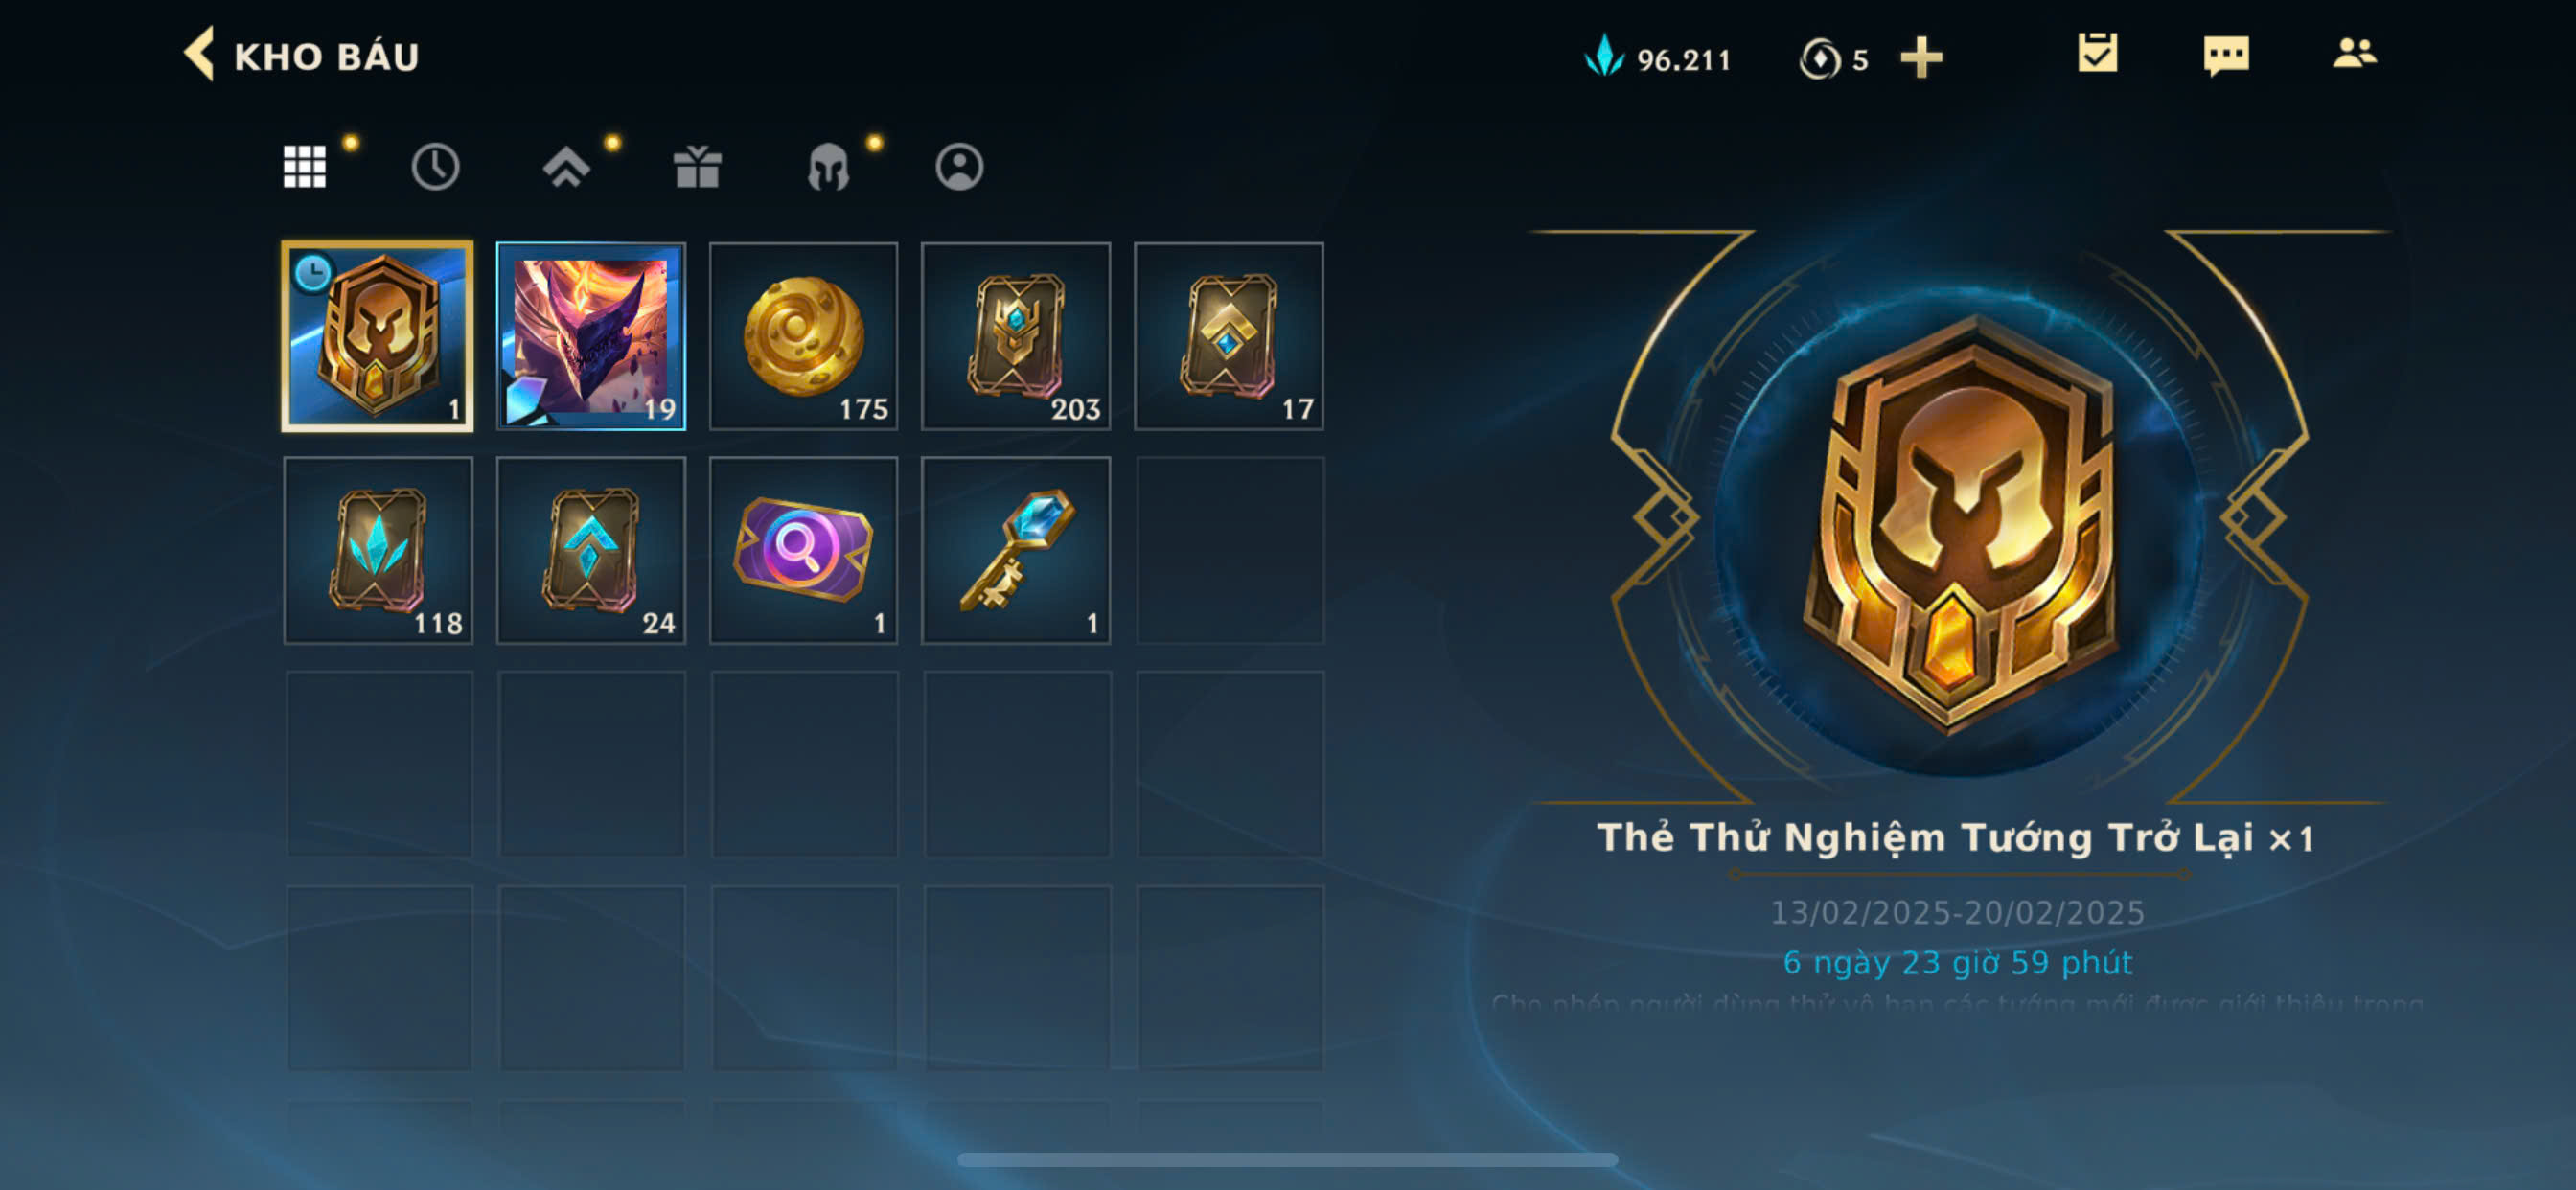2576x1190 pixels.
Task: Switch to the profile avatar tab
Action: [959, 167]
